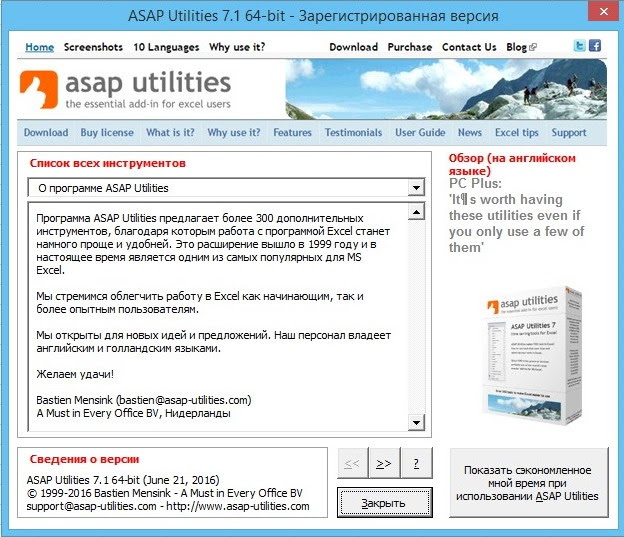Click the 'Сведения о версии' heading
The width and height of the screenshot is (624, 537).
pyautogui.click(x=84, y=459)
